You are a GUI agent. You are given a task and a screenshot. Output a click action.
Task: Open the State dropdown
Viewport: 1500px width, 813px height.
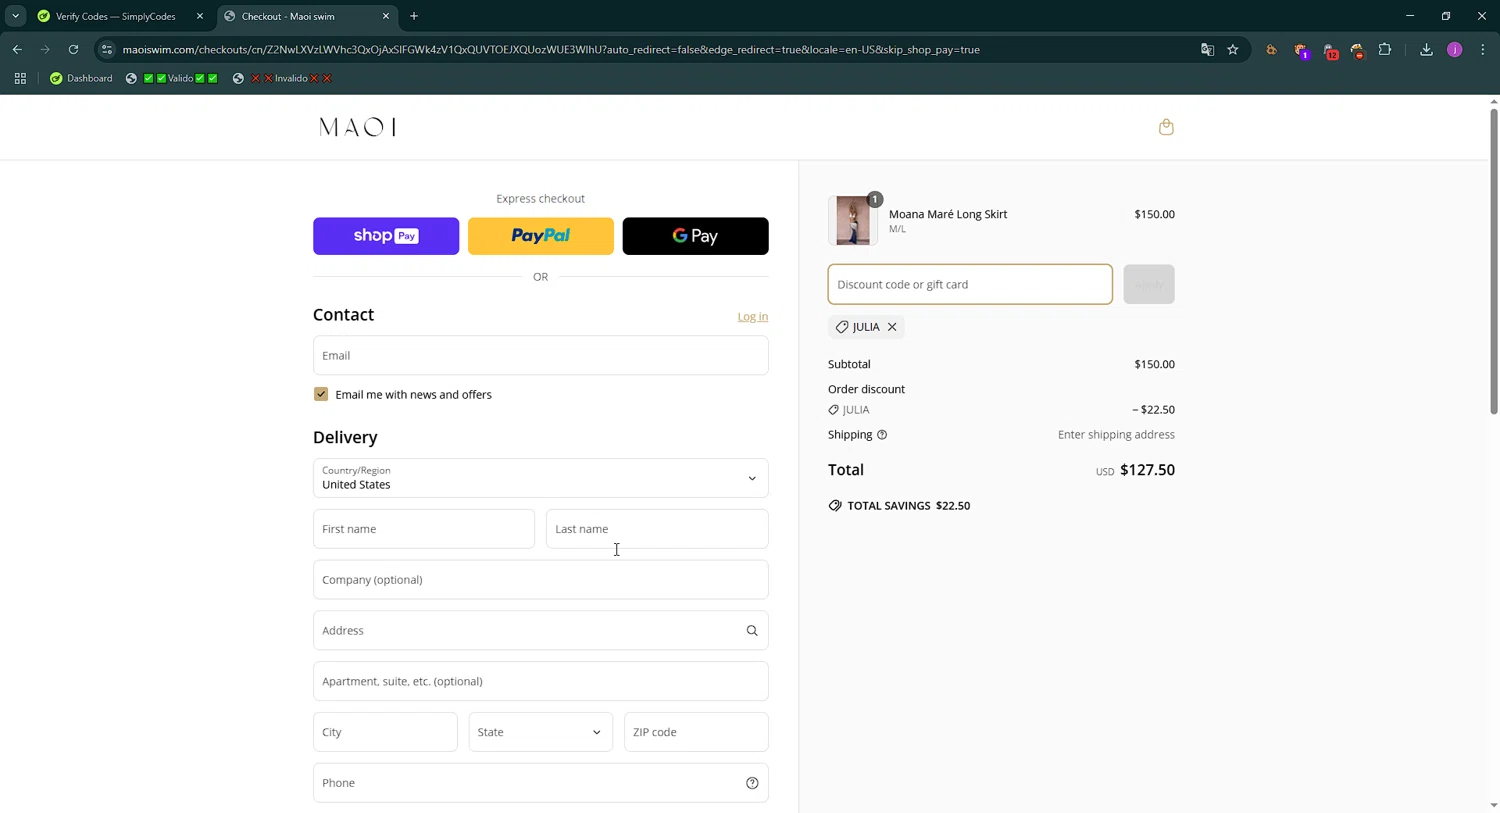coord(540,732)
